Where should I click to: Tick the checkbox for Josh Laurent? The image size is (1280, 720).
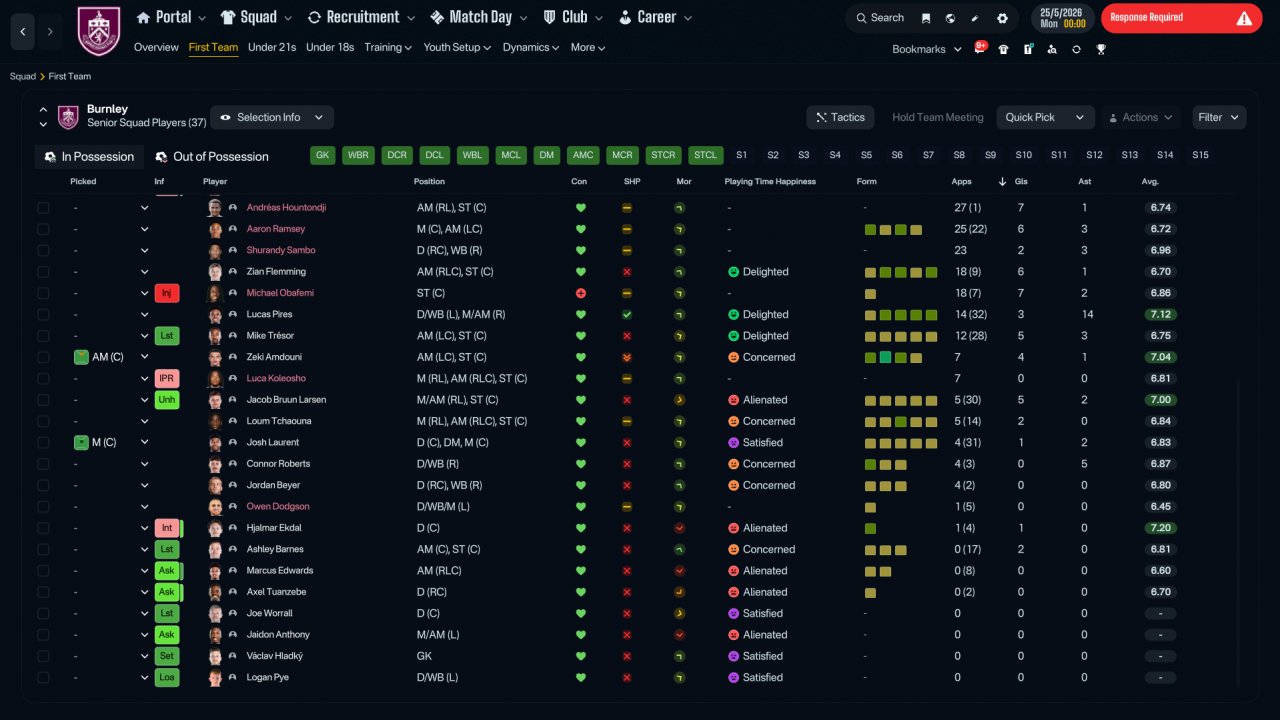tap(43, 442)
